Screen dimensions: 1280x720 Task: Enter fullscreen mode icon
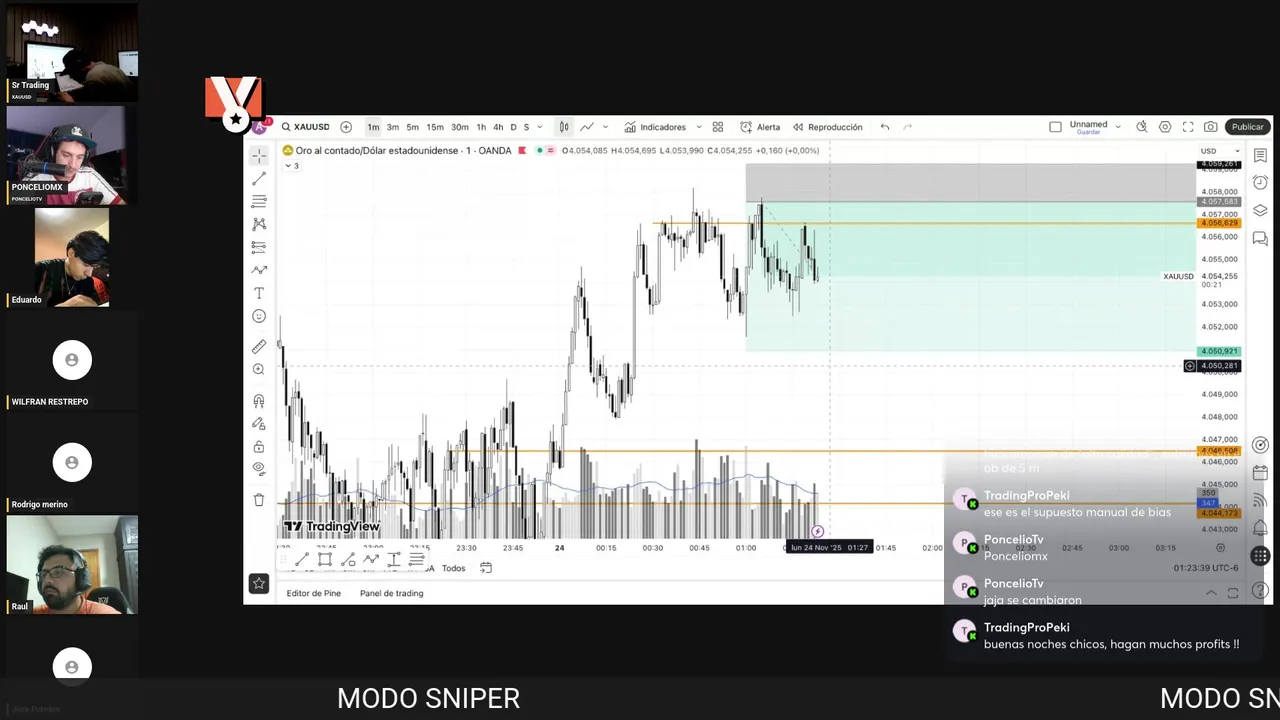pos(1188,127)
